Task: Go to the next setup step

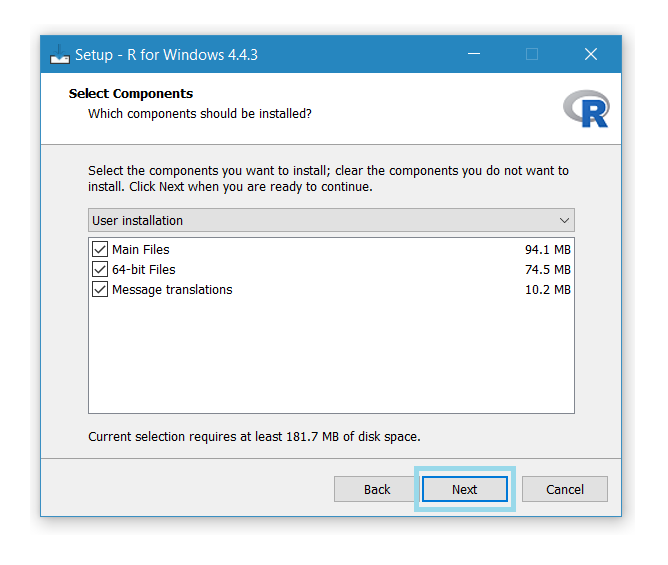Action: pyautogui.click(x=464, y=489)
